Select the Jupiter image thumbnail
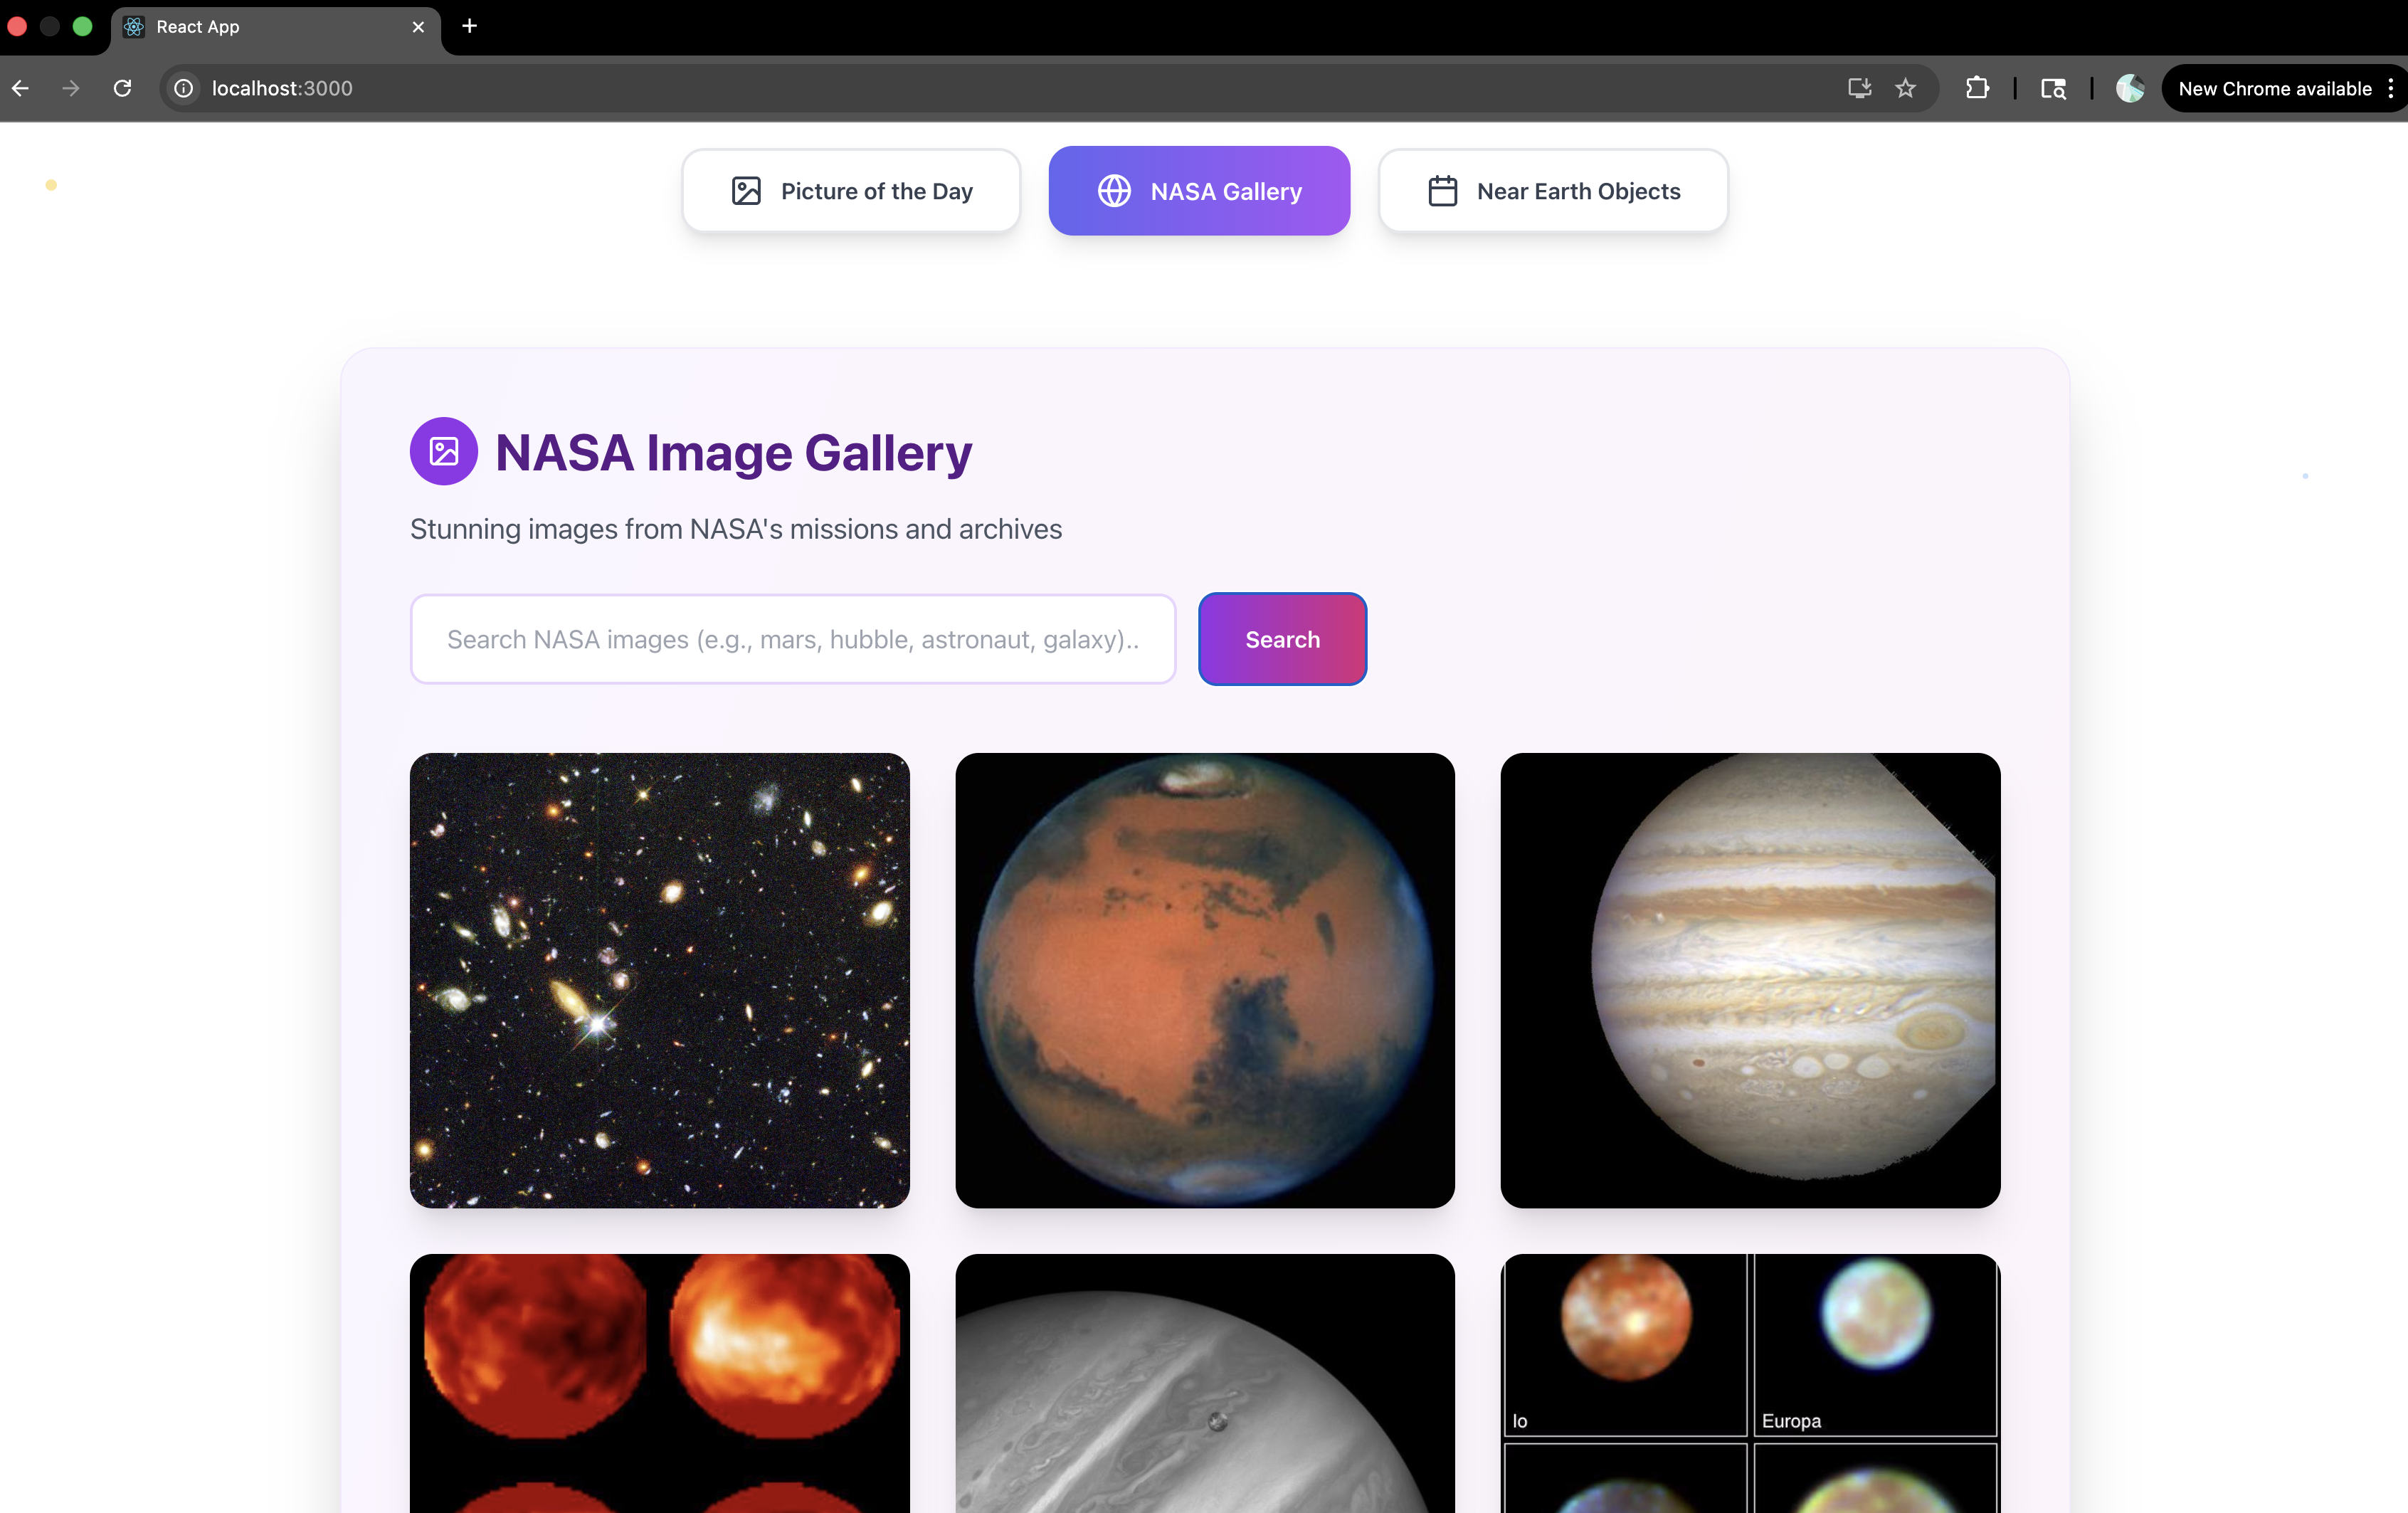The width and height of the screenshot is (2408, 1513). tap(1750, 980)
